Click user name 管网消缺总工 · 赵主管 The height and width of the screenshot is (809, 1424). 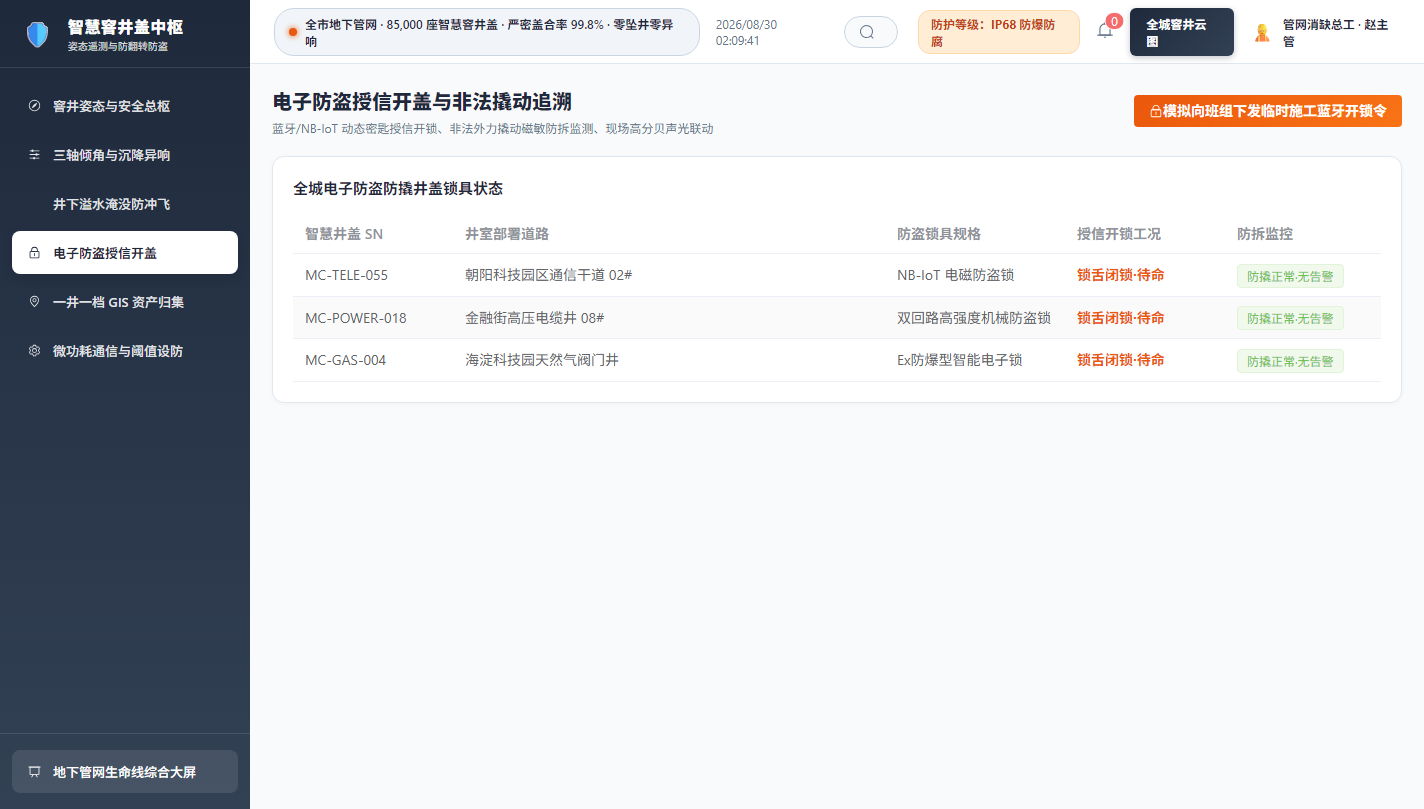(1337, 32)
